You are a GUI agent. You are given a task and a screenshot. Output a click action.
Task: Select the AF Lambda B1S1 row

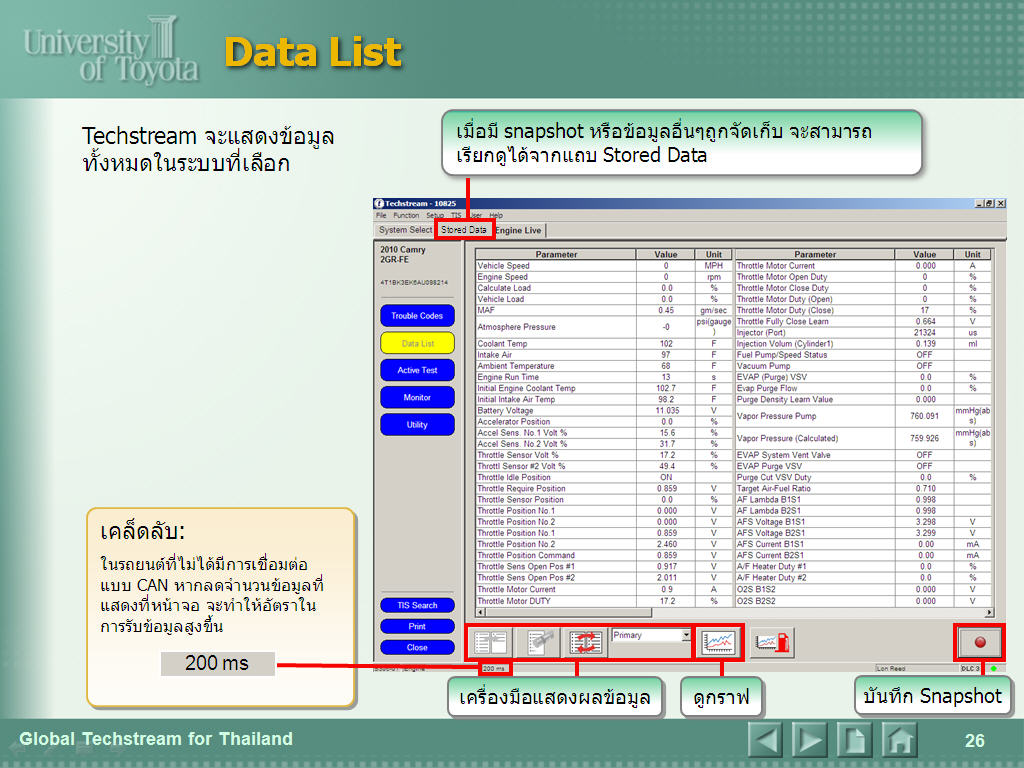(x=863, y=499)
